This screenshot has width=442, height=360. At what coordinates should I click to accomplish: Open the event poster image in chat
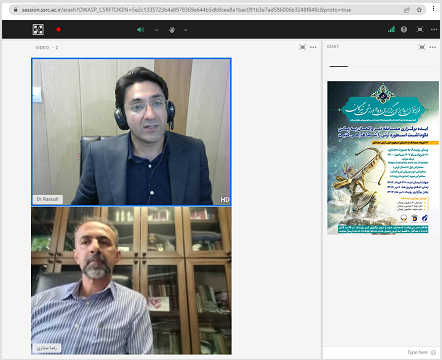383,158
